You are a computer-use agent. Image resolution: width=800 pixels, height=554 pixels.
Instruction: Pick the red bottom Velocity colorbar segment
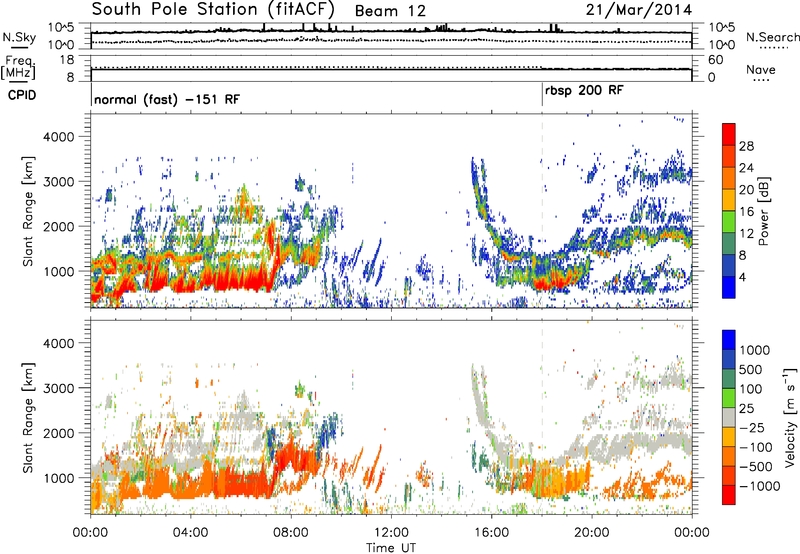pos(729,495)
